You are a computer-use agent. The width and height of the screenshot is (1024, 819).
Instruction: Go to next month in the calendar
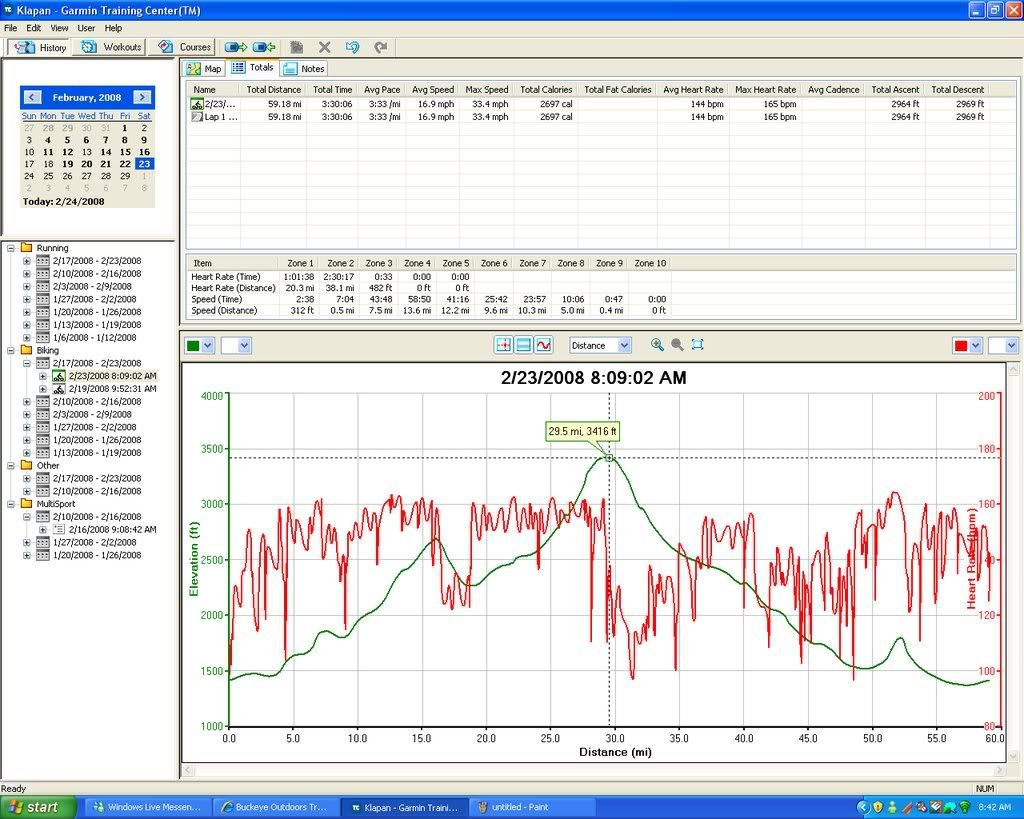142,97
